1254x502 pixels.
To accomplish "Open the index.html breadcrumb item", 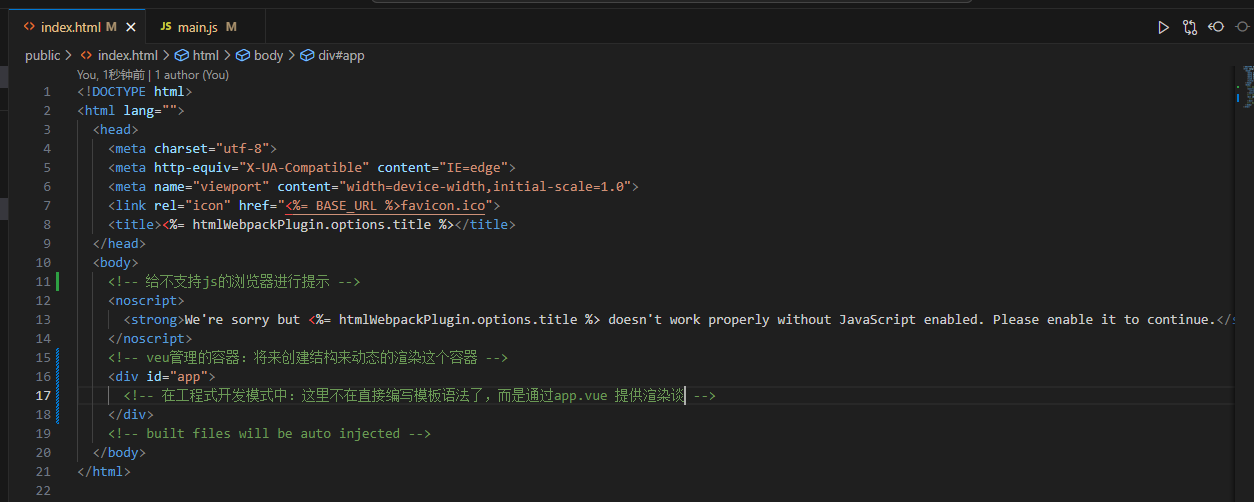I will coord(128,55).
